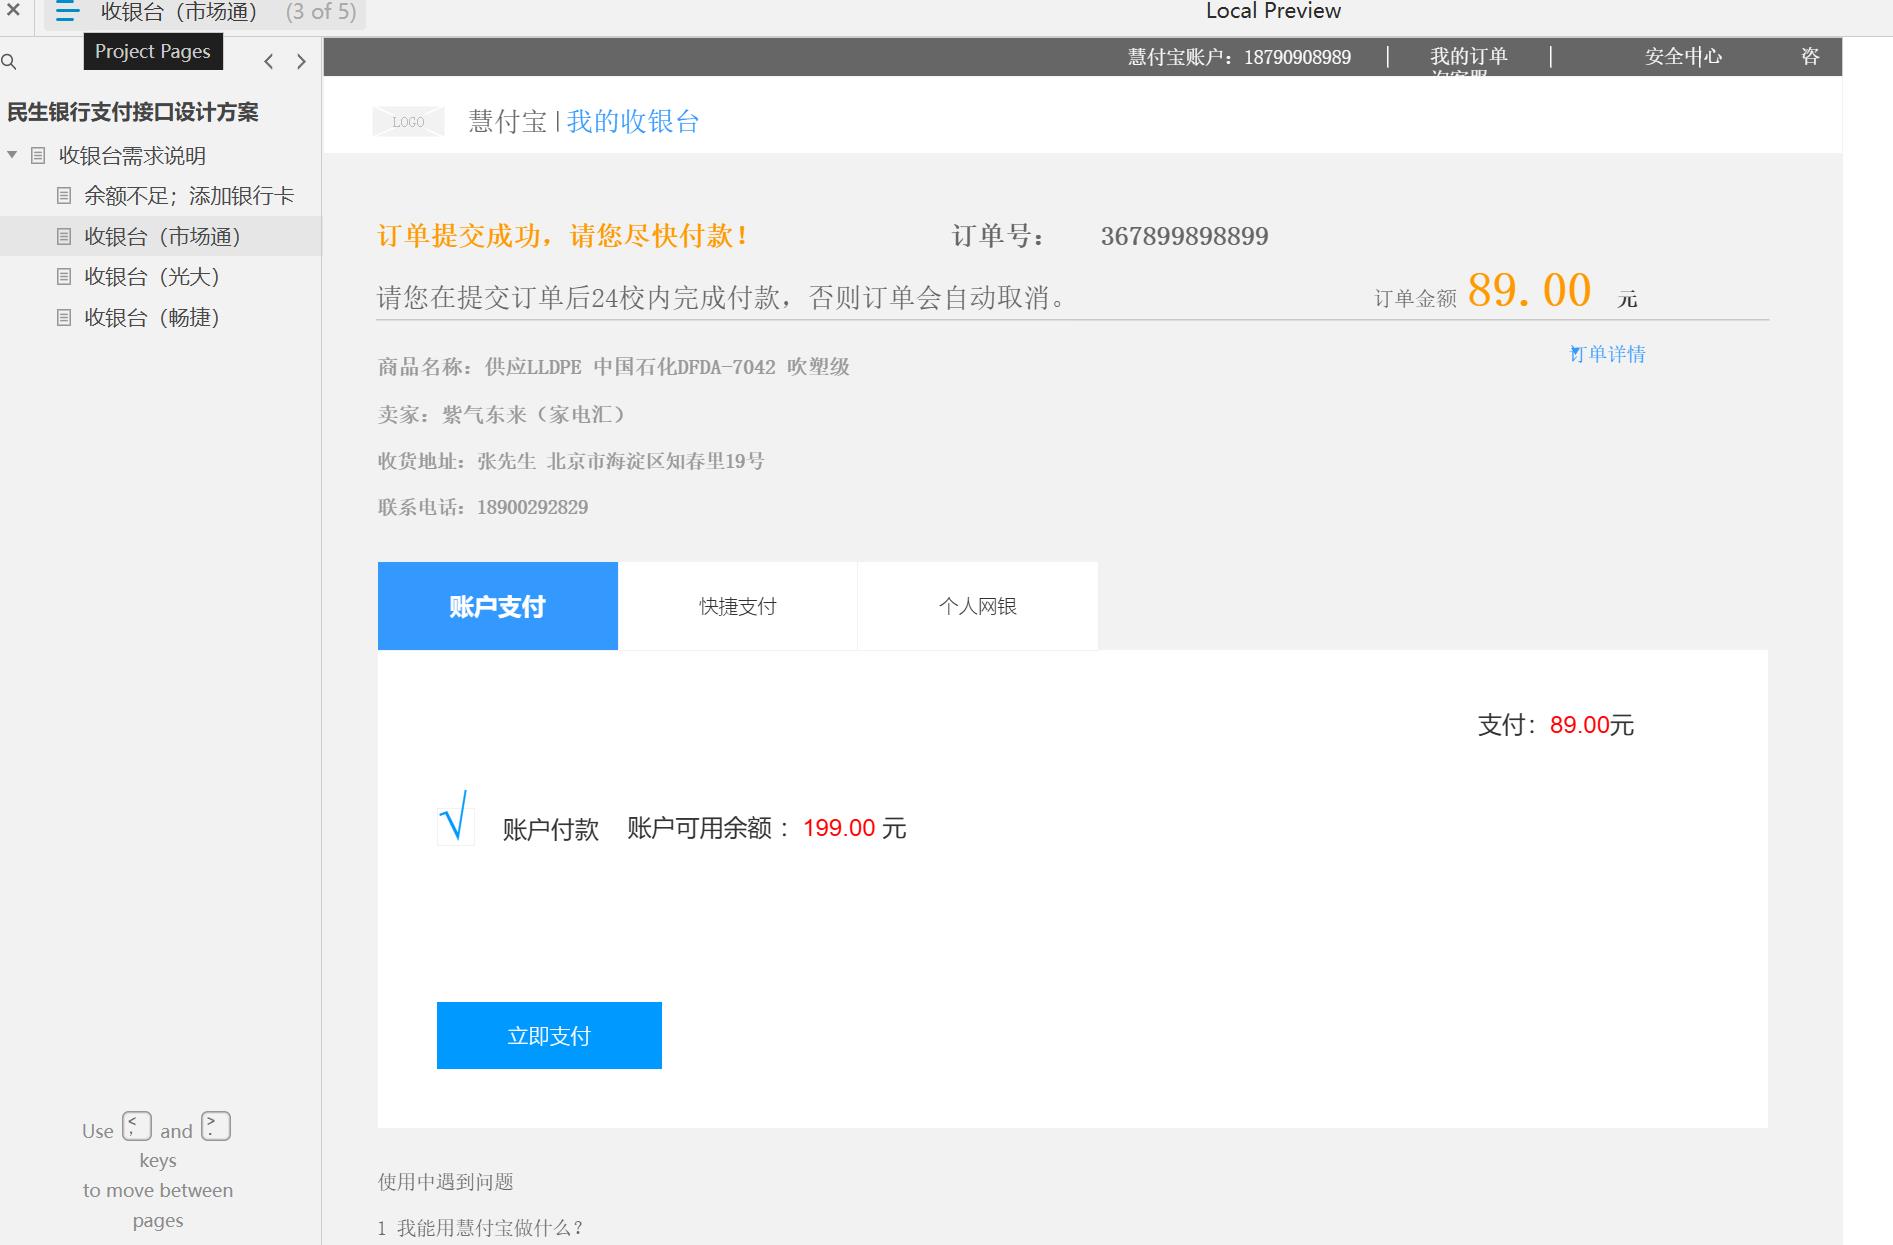Click the page icon beside 余额不足
Image resolution: width=1893 pixels, height=1245 pixels.
[64, 196]
